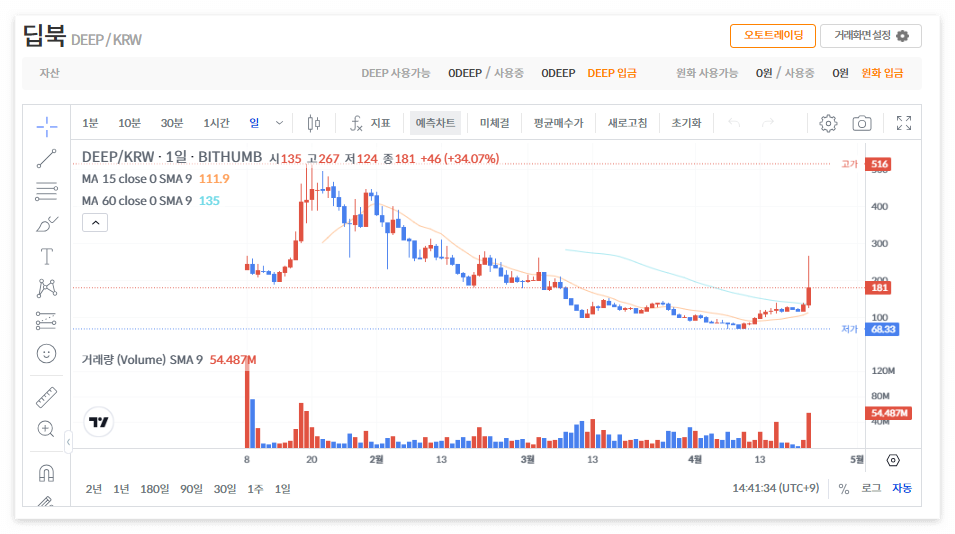This screenshot has height=534, width=955.
Task: Collapse the indicator legend with chevron
Action: (x=95, y=223)
